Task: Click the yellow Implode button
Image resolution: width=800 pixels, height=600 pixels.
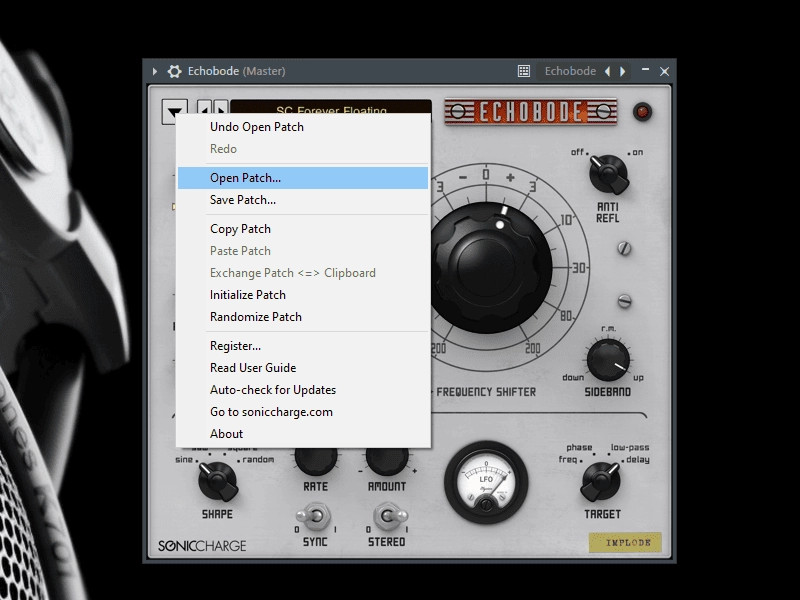Action: click(625, 543)
